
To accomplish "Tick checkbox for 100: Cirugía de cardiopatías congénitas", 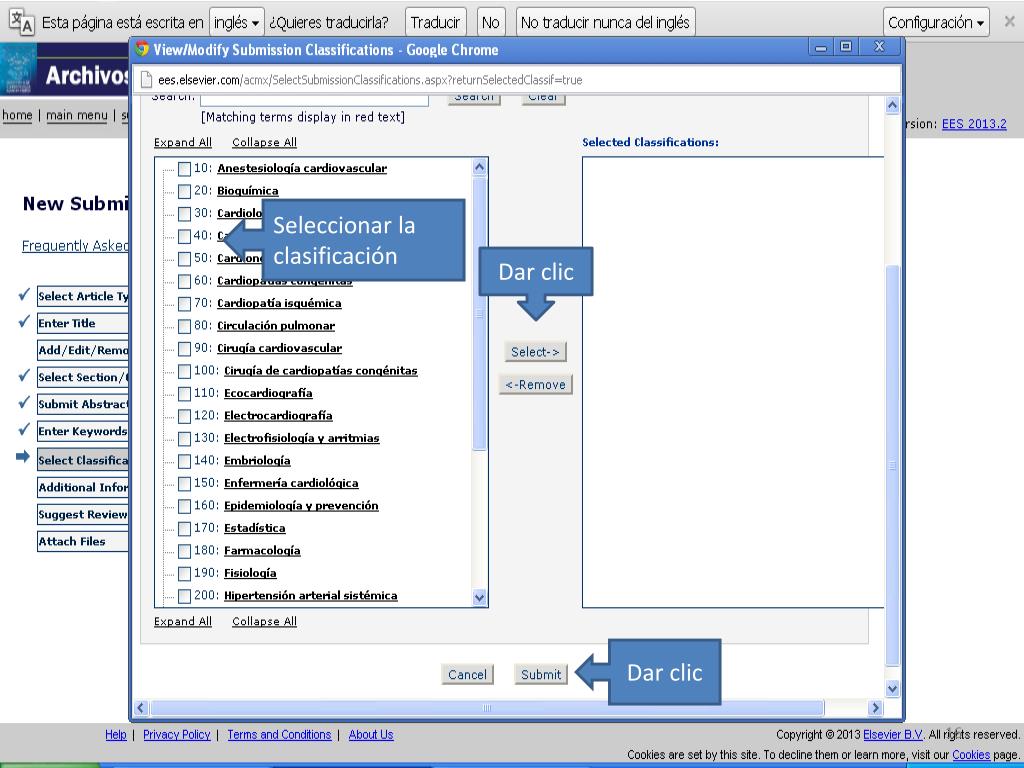I will (184, 371).
